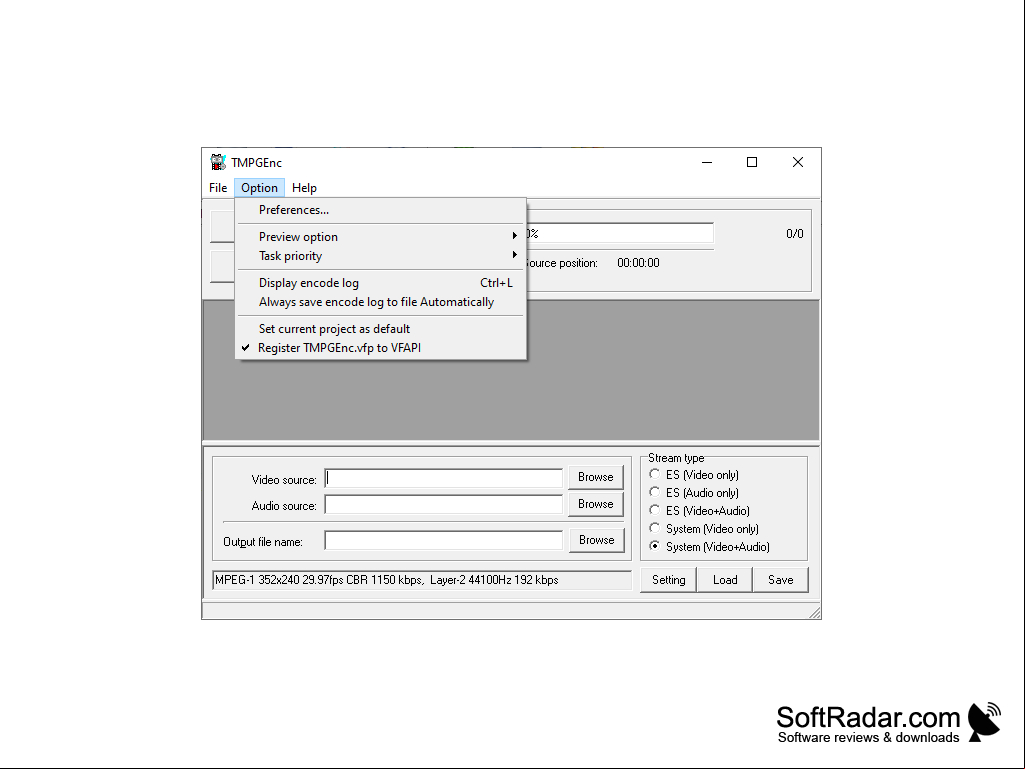Expand the Preview option submenu
1025x769 pixels.
pyautogui.click(x=380, y=237)
